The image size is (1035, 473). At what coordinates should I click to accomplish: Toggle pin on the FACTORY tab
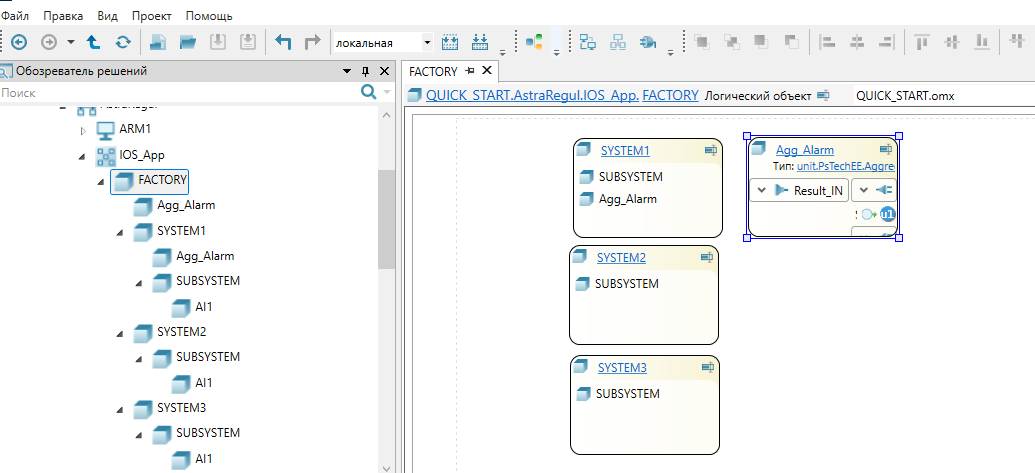pos(470,71)
